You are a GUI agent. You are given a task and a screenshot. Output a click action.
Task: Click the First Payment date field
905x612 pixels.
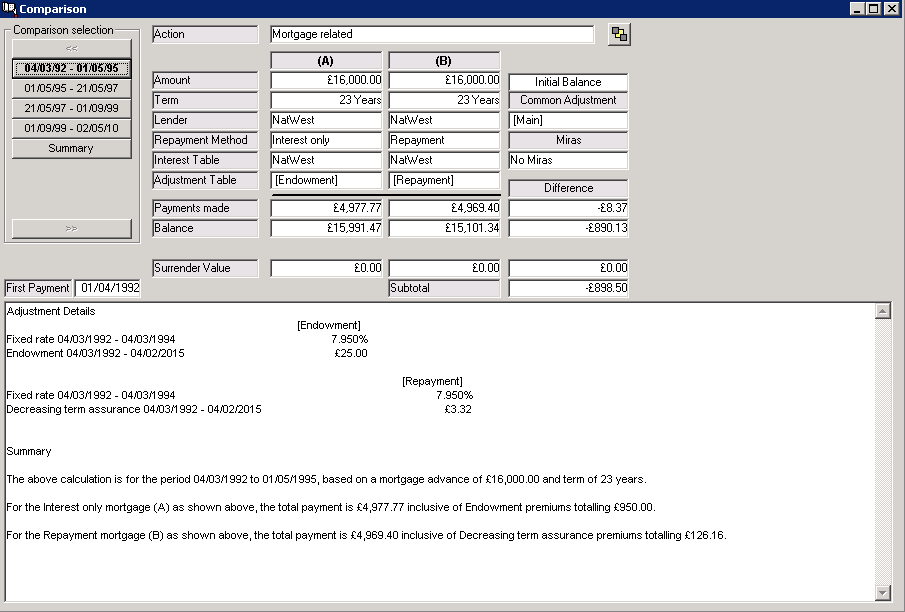(x=108, y=289)
